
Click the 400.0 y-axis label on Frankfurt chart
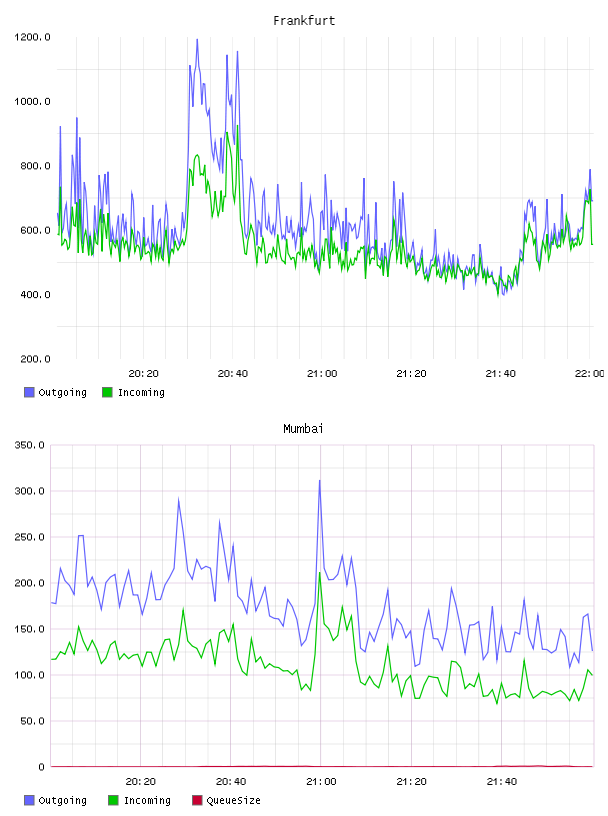point(35,295)
